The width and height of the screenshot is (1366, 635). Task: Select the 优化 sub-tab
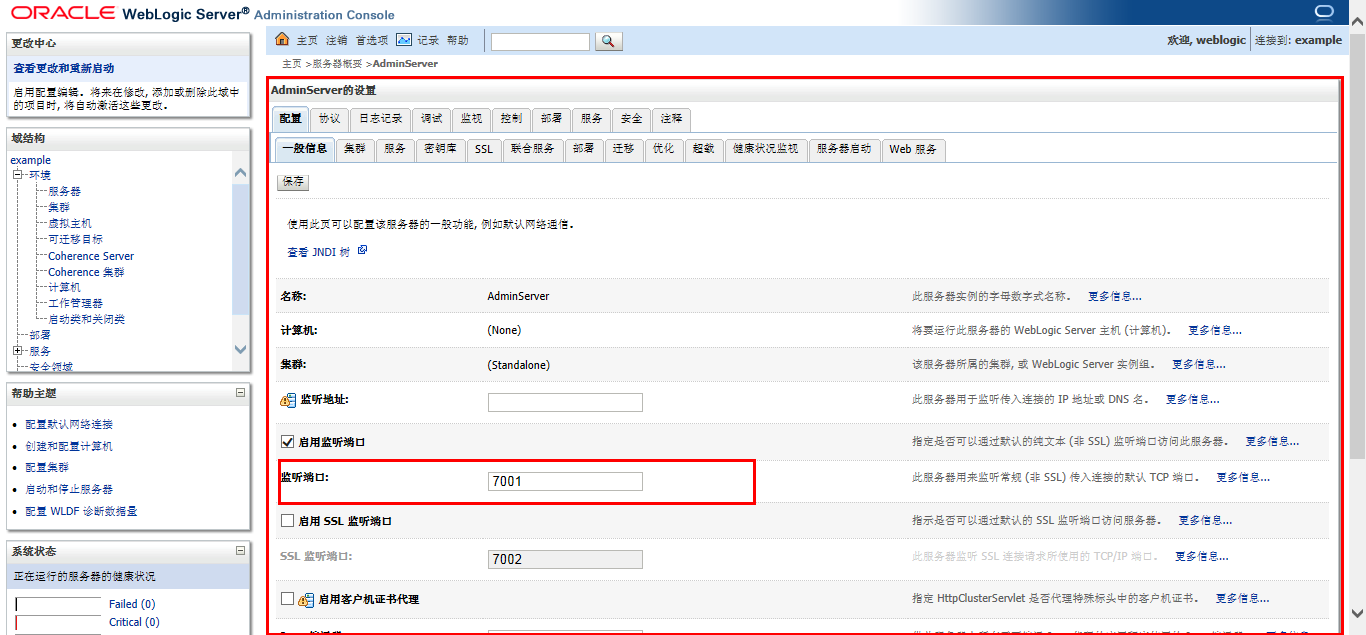[x=664, y=149]
